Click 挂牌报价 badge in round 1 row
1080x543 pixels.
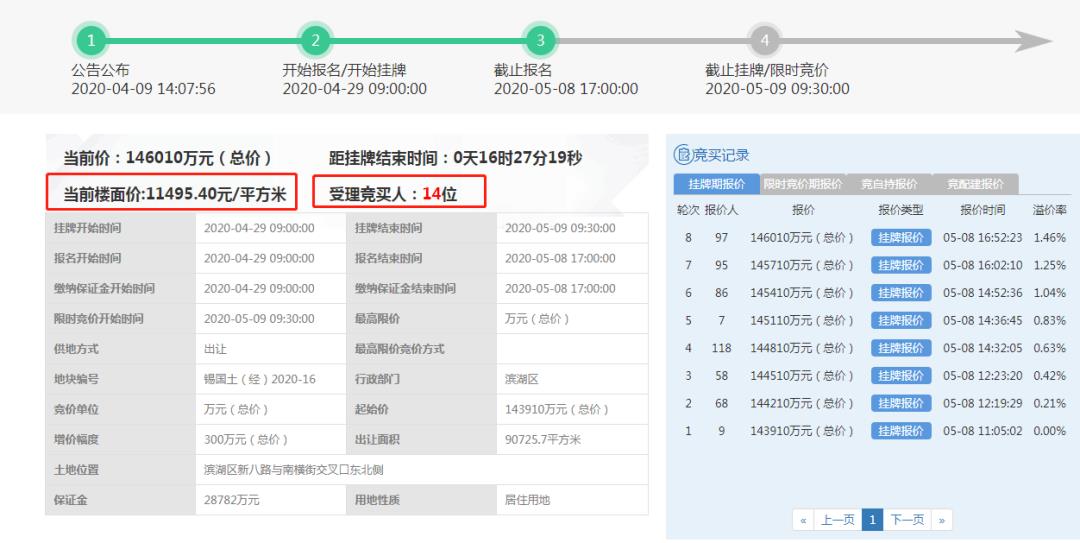(x=901, y=431)
